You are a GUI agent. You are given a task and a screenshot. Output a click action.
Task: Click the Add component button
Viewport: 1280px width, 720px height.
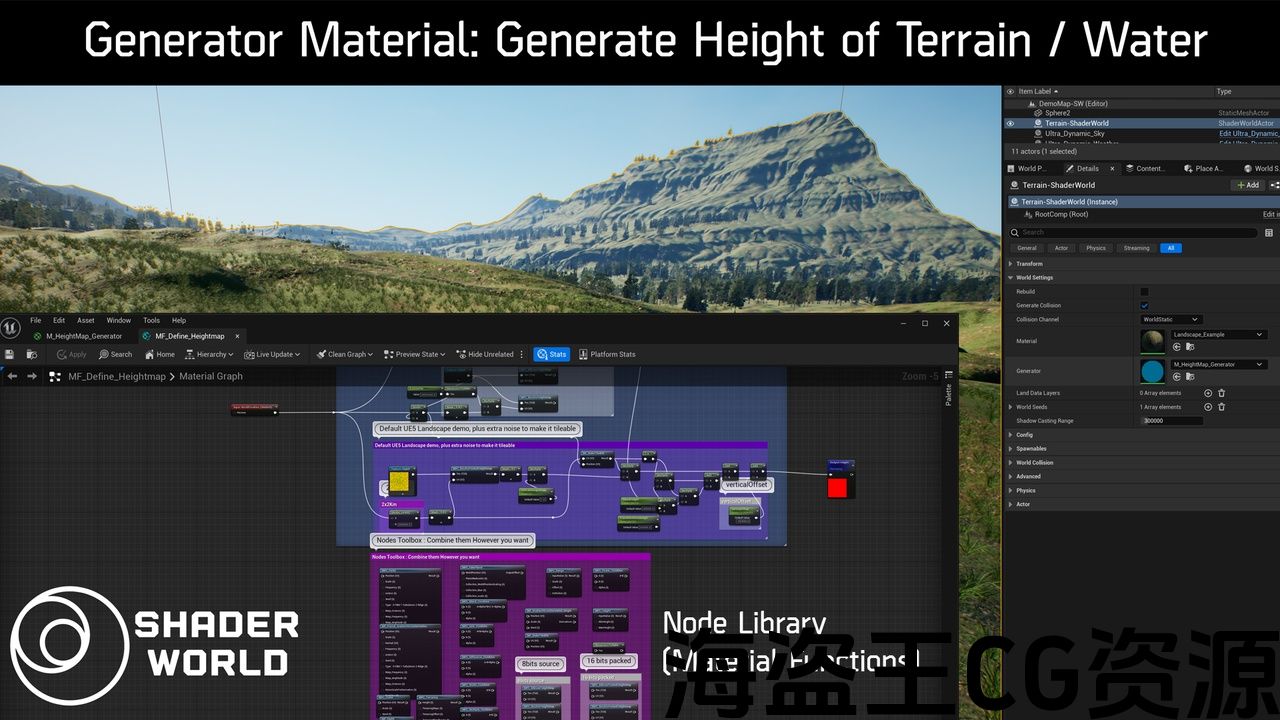click(x=1247, y=185)
